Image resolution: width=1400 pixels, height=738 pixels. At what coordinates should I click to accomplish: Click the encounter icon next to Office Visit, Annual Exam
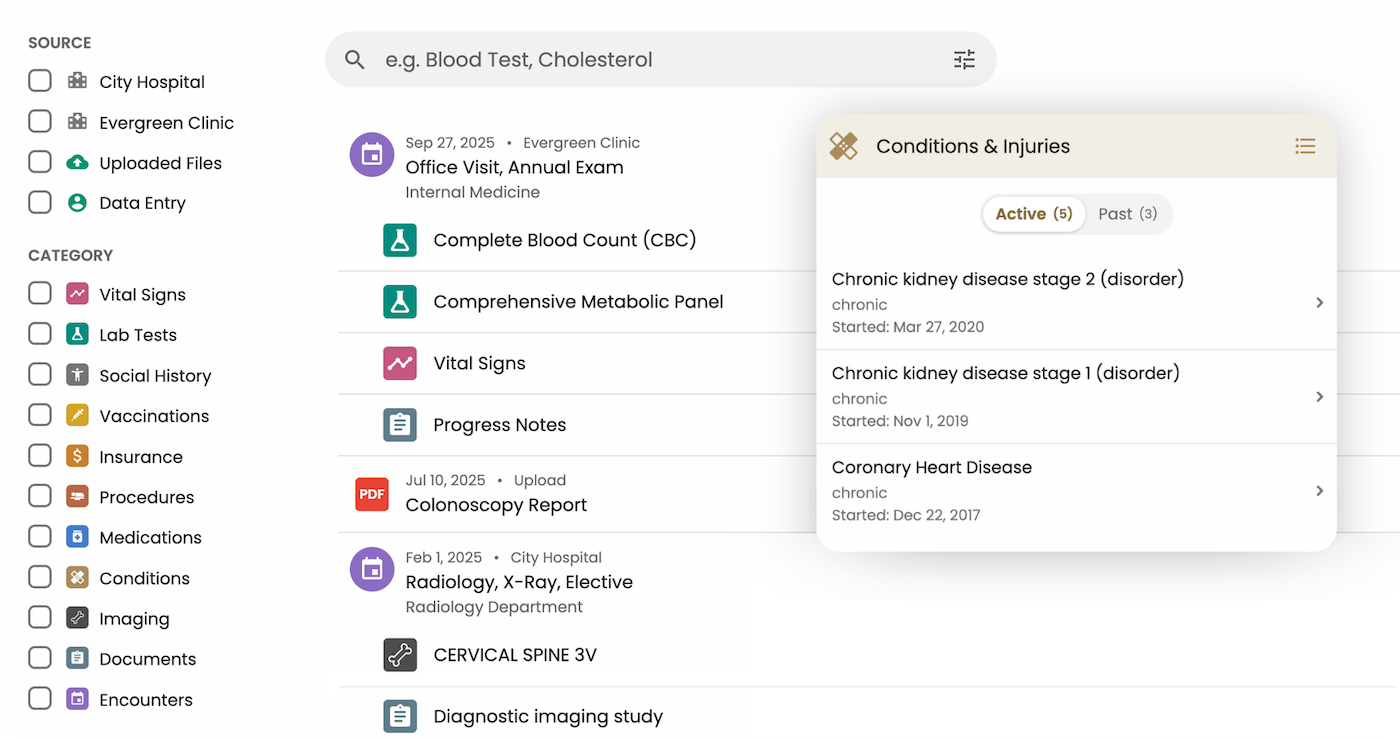371,154
